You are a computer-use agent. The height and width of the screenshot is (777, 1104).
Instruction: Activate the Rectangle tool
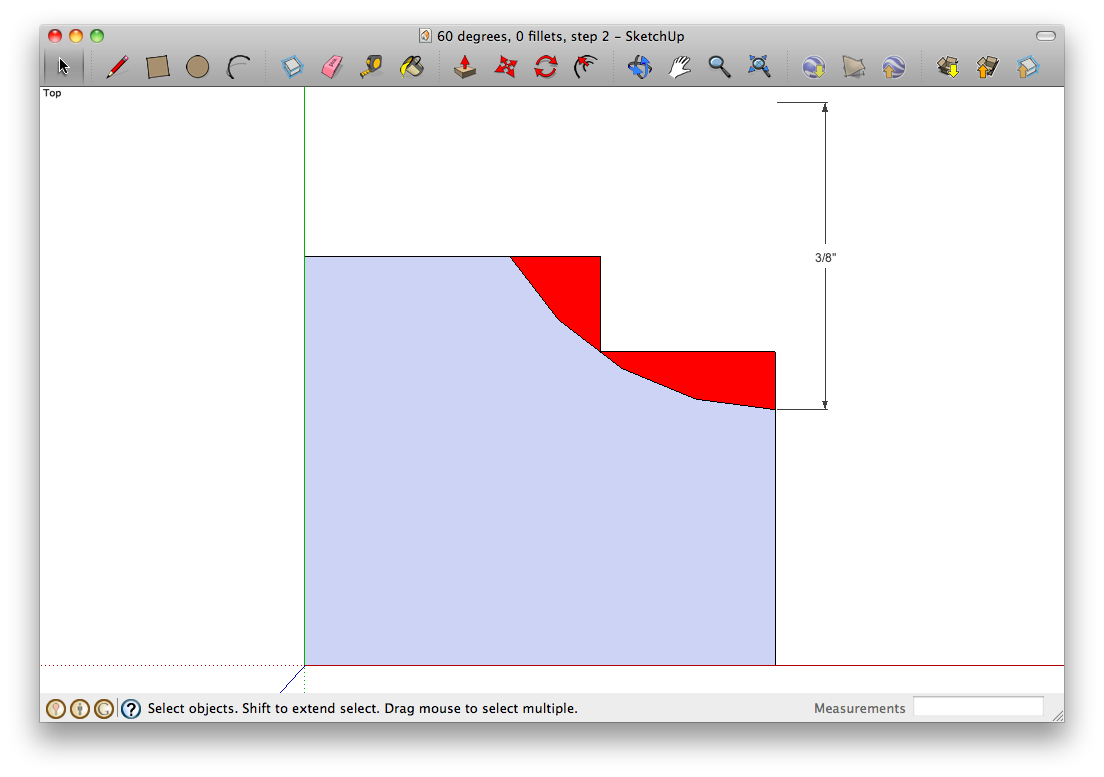[x=158, y=66]
